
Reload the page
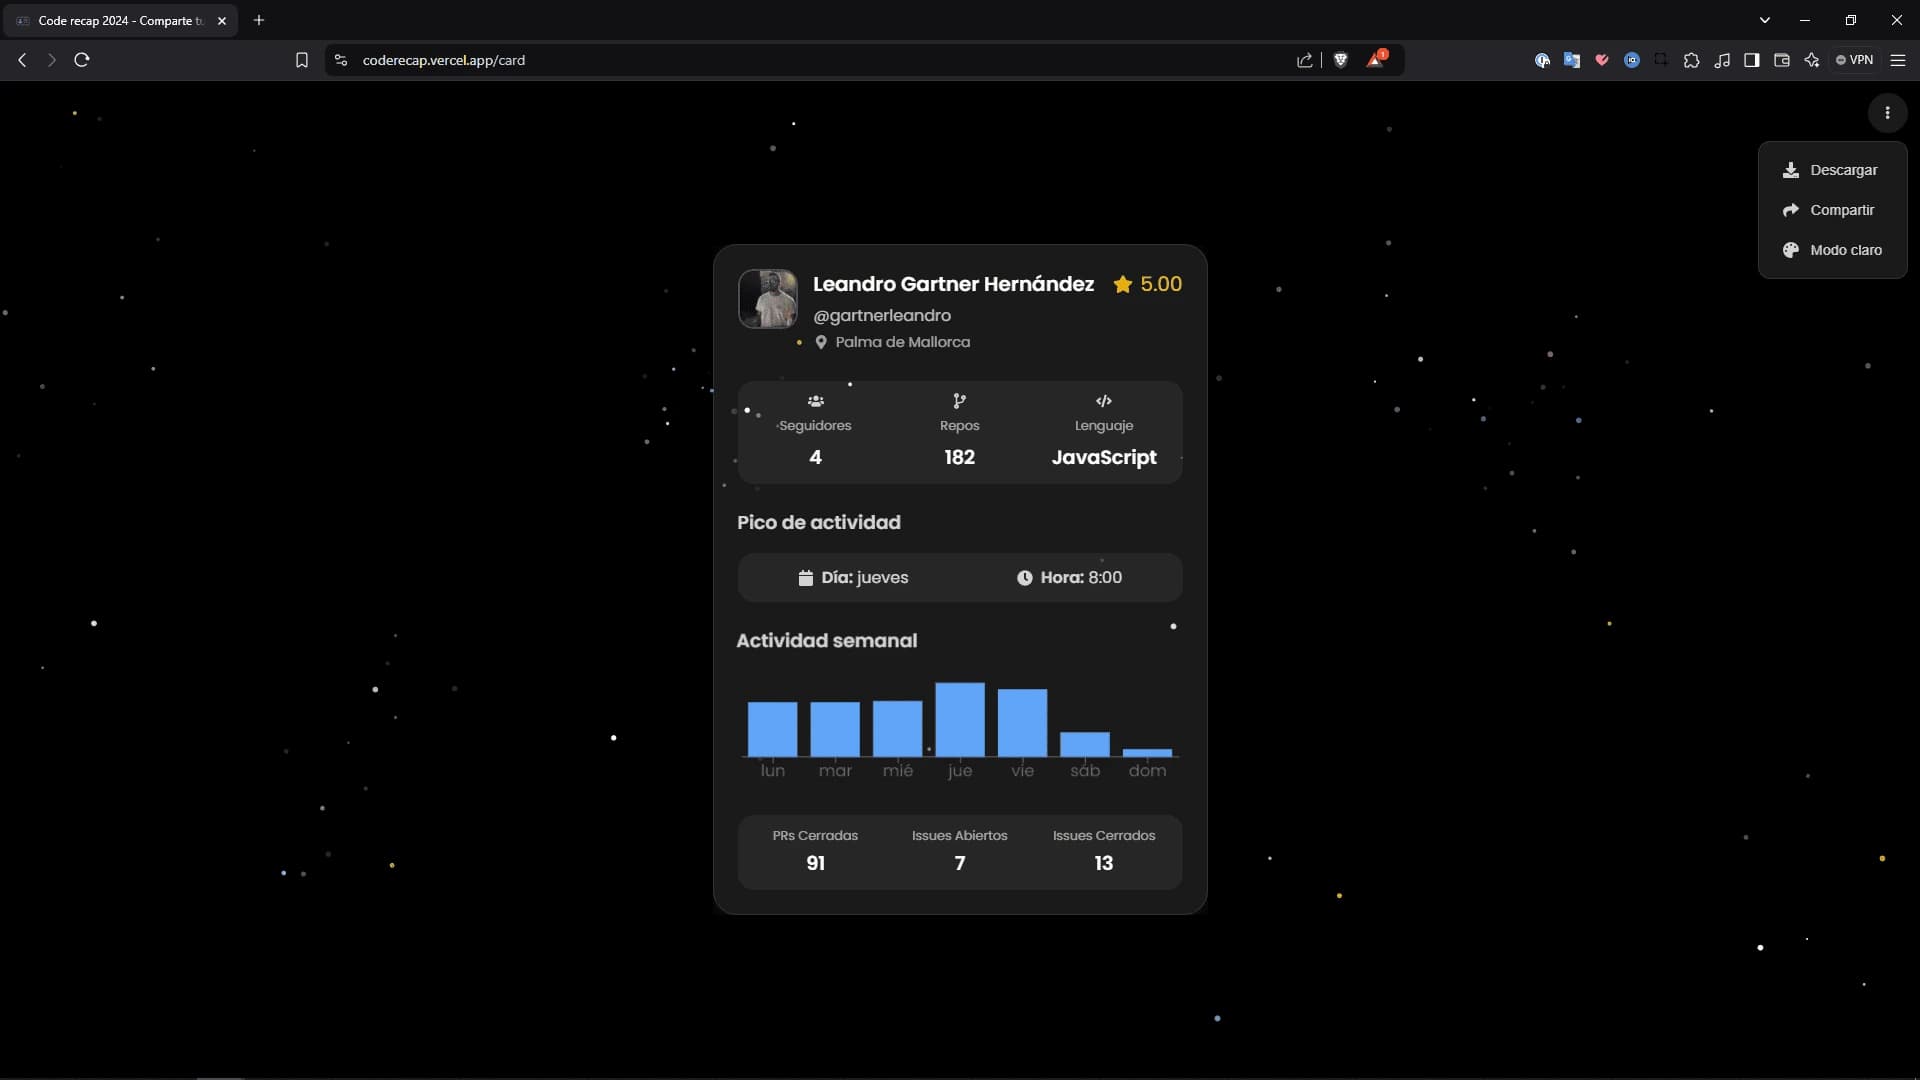[x=82, y=60]
